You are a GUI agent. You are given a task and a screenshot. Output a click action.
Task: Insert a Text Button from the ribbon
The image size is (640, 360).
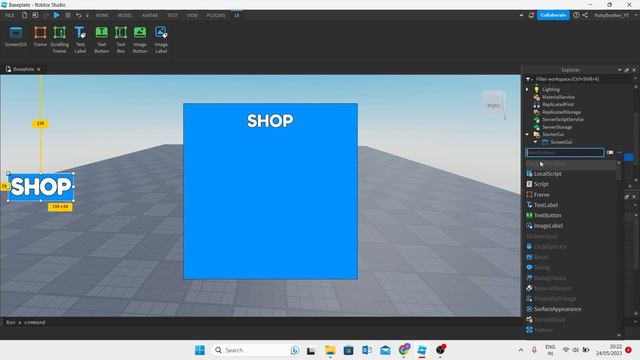click(x=101, y=40)
